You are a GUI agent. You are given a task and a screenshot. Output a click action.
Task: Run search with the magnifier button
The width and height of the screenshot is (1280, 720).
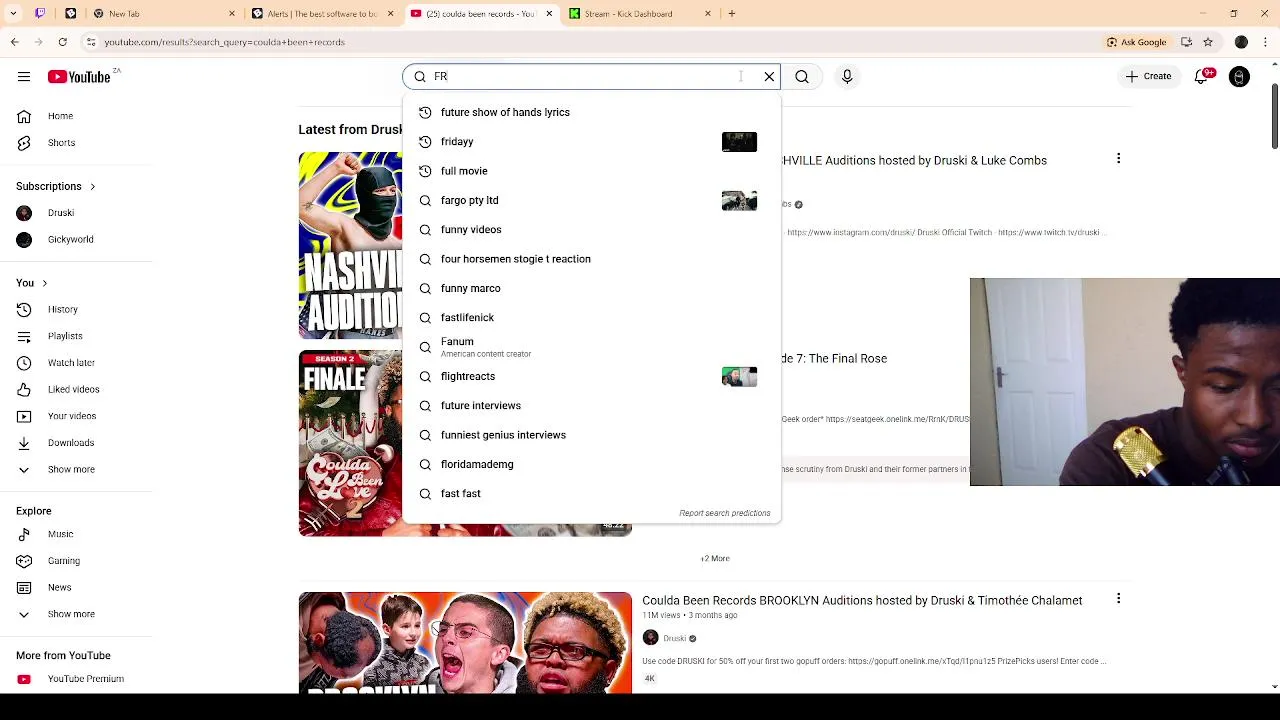(802, 77)
